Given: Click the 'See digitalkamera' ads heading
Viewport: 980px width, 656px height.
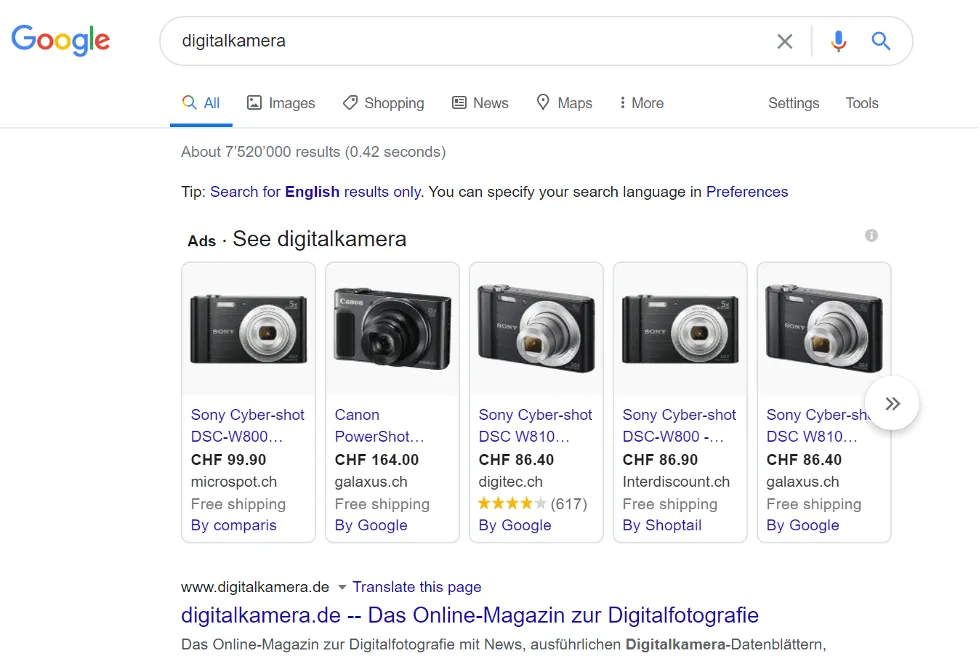Looking at the screenshot, I should (x=319, y=239).
